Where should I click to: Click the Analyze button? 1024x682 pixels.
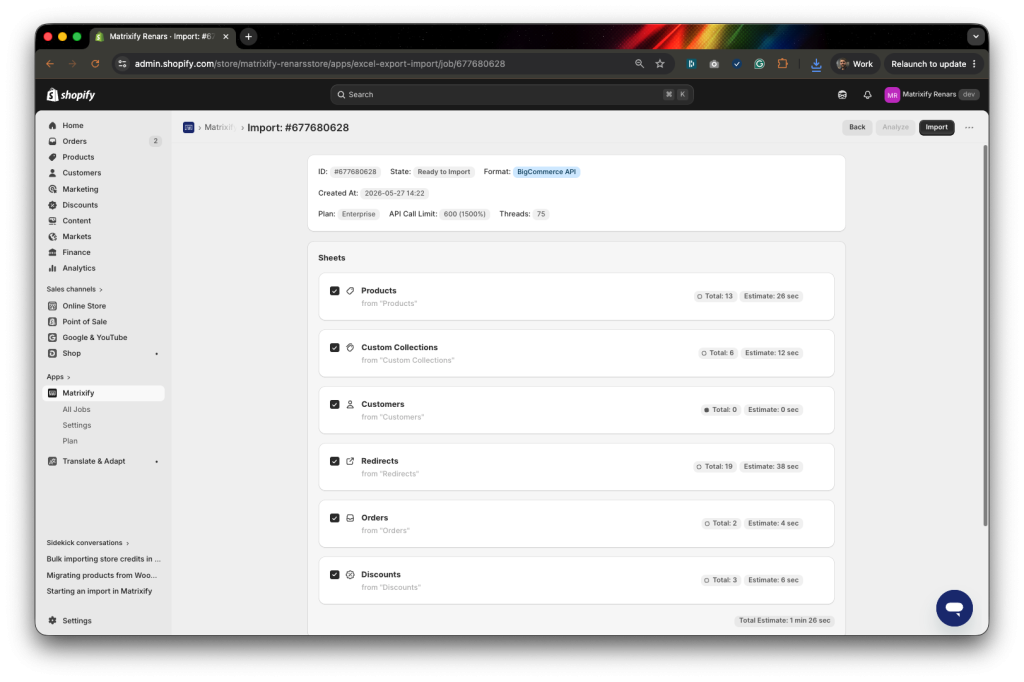(x=895, y=127)
